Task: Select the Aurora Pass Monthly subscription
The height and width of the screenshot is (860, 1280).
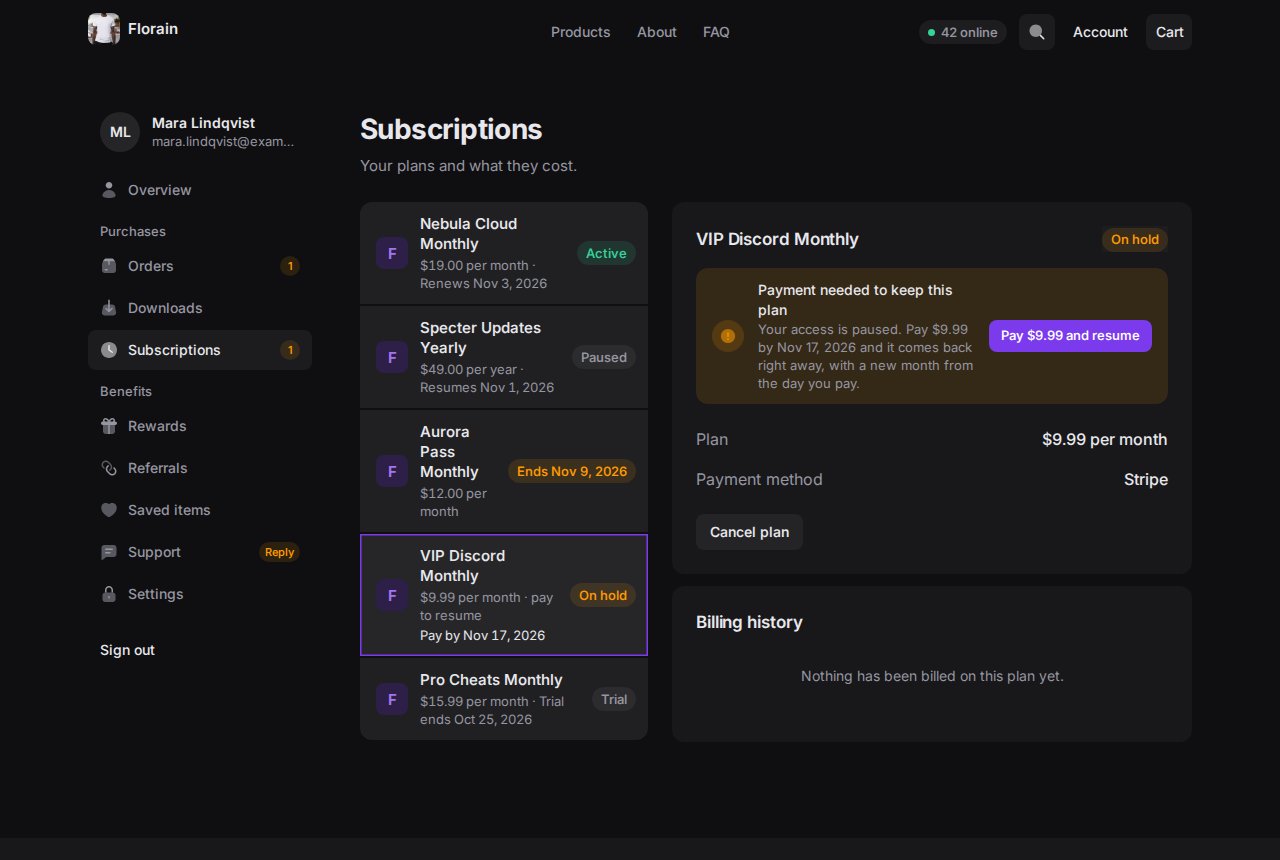Action: pos(504,471)
